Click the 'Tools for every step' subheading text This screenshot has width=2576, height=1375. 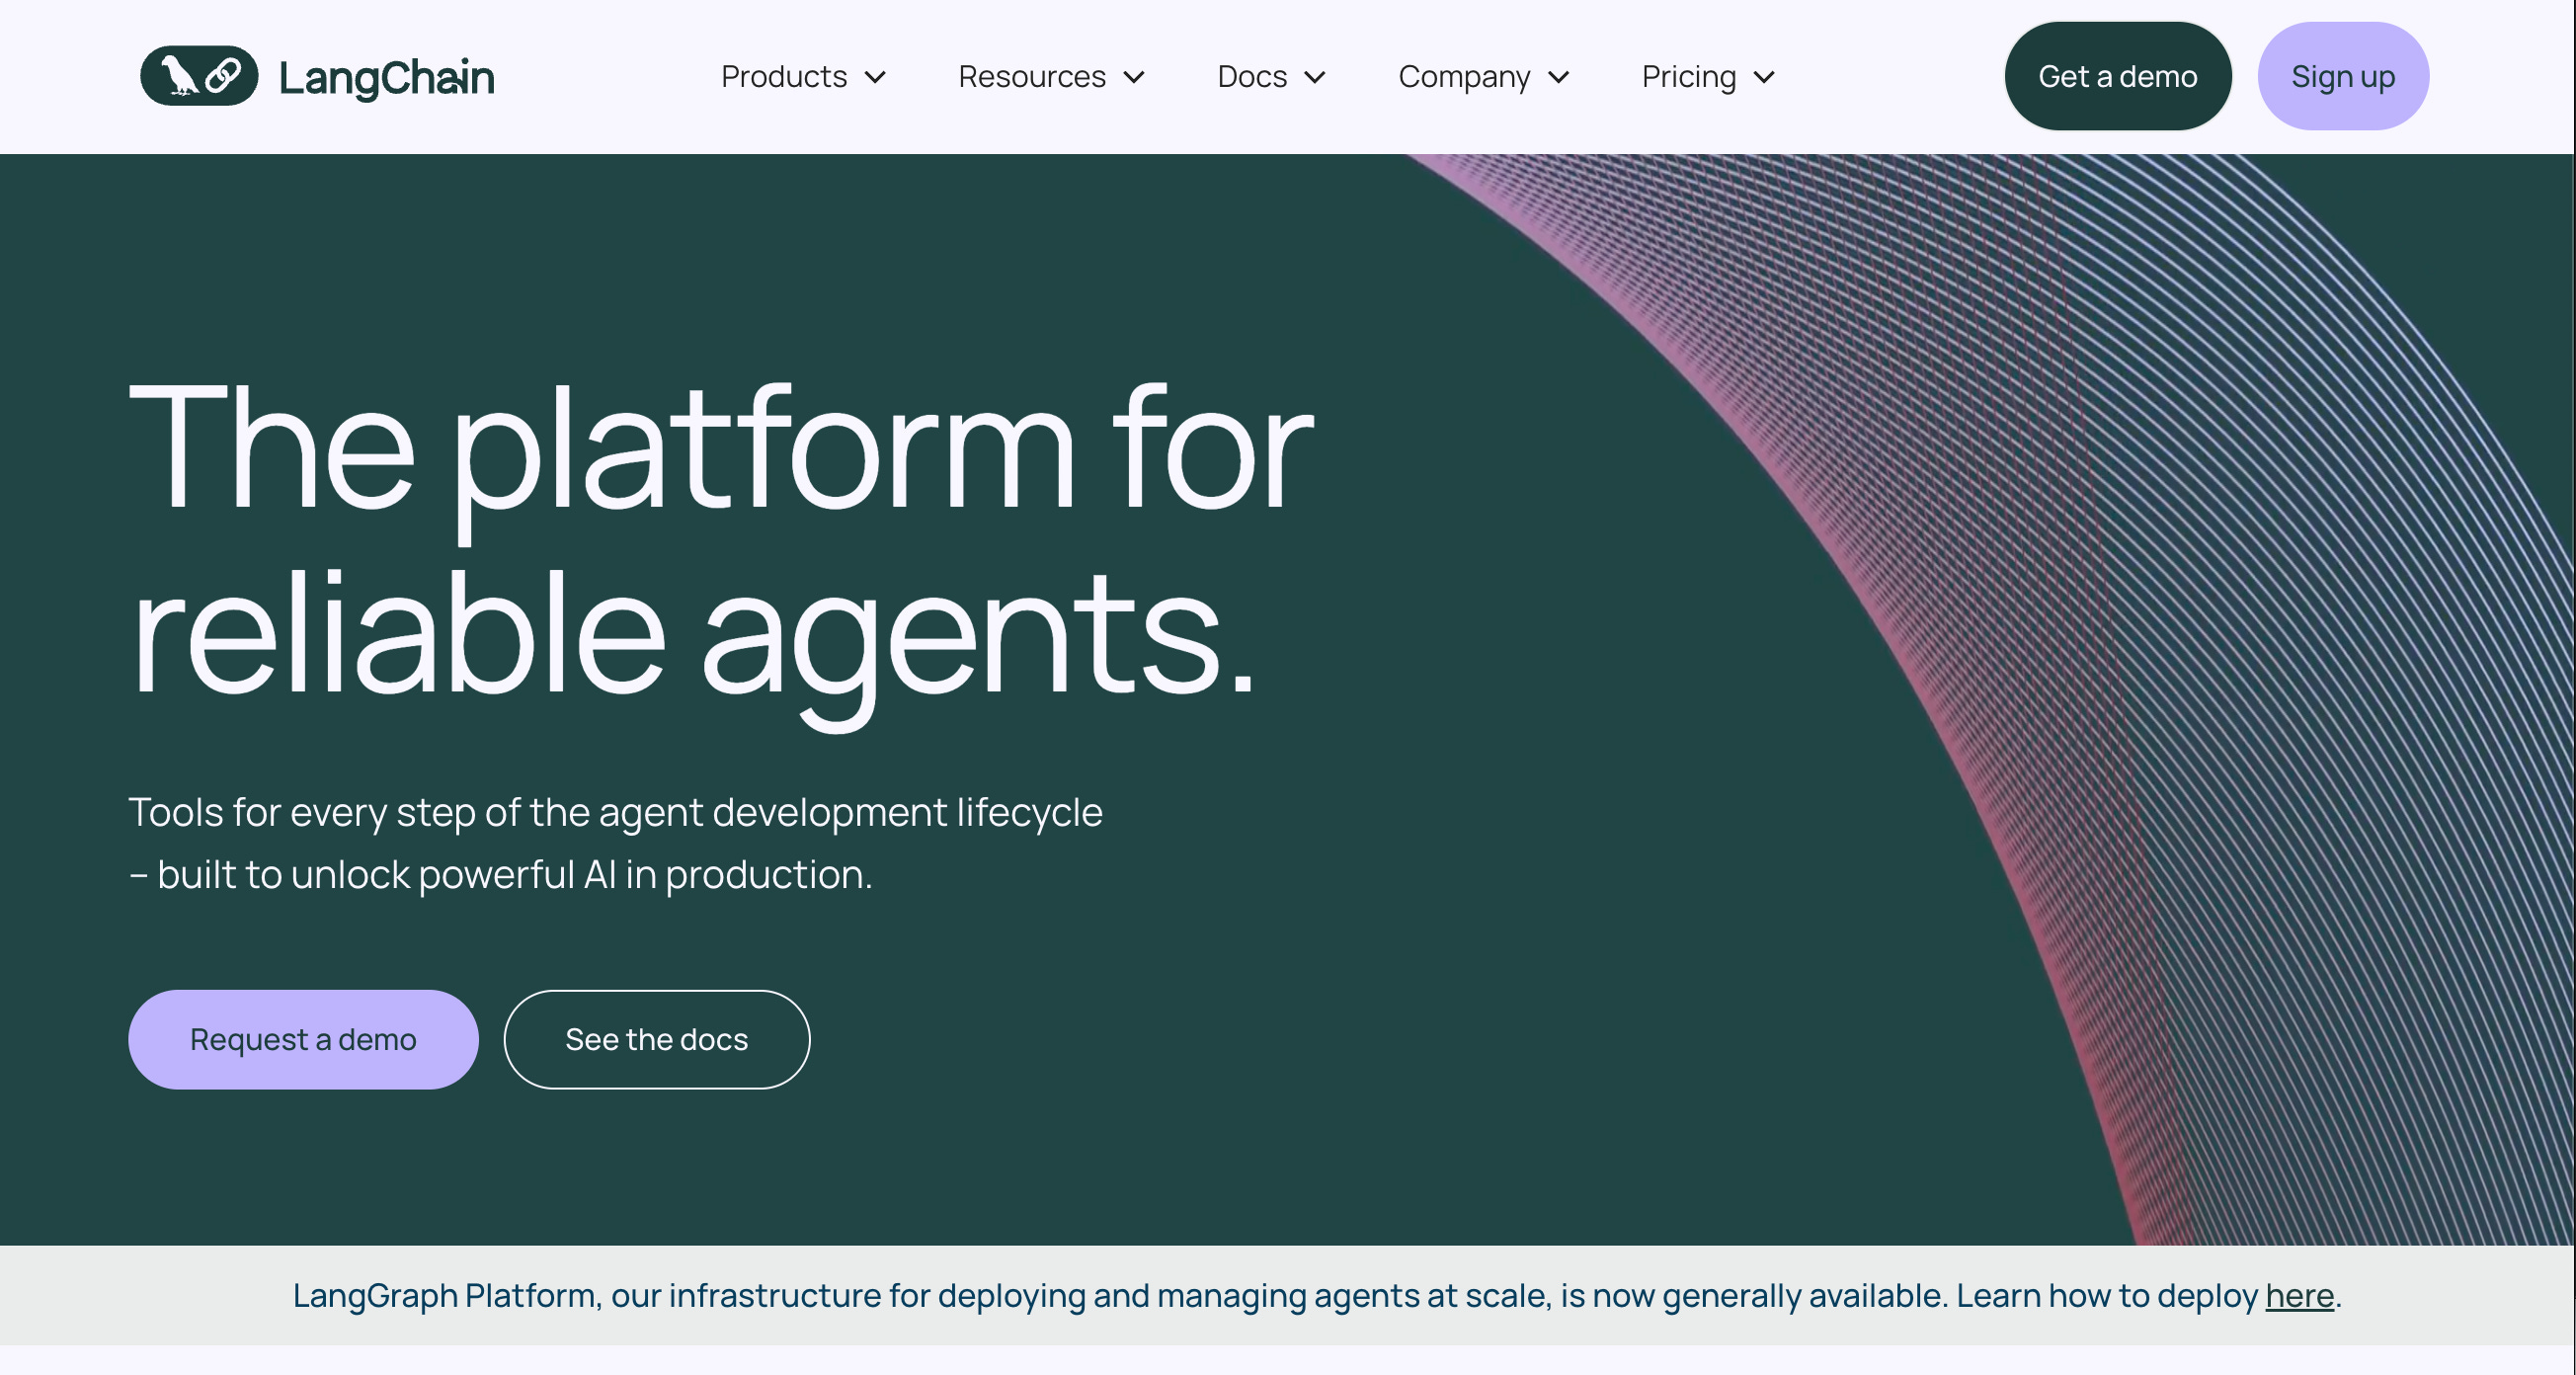tap(615, 842)
